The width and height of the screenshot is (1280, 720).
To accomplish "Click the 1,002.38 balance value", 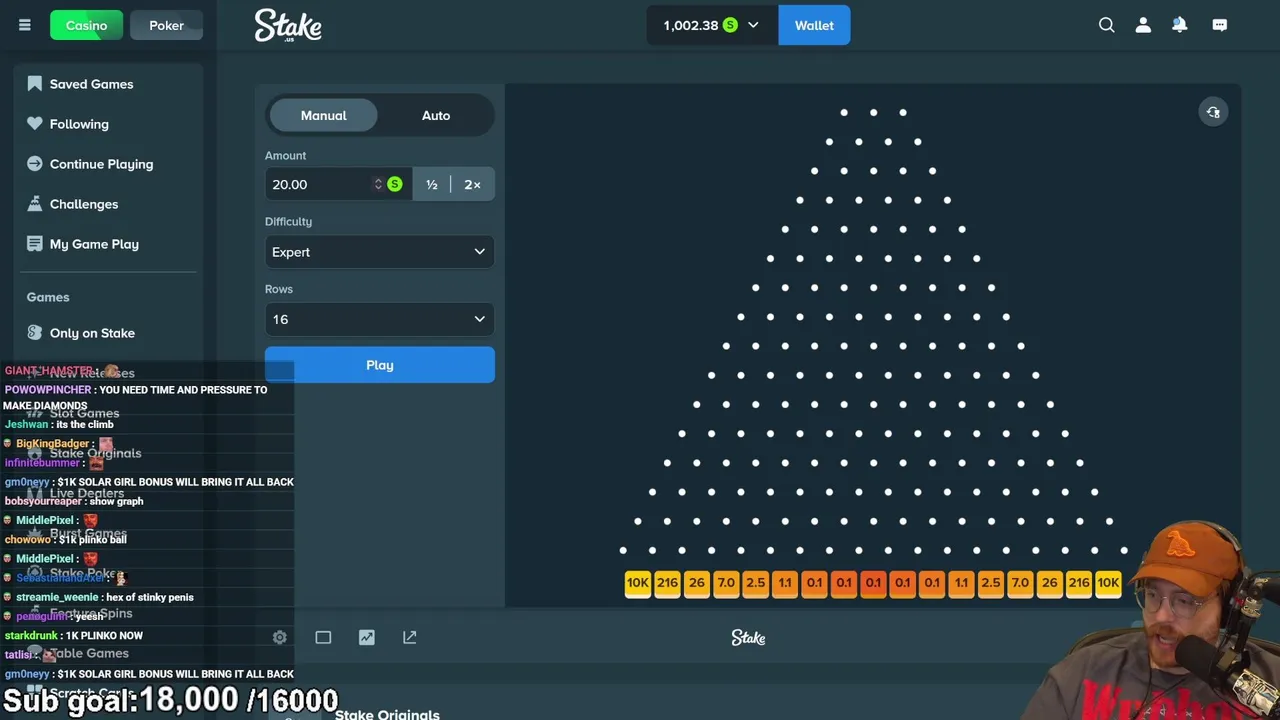I will [690, 25].
